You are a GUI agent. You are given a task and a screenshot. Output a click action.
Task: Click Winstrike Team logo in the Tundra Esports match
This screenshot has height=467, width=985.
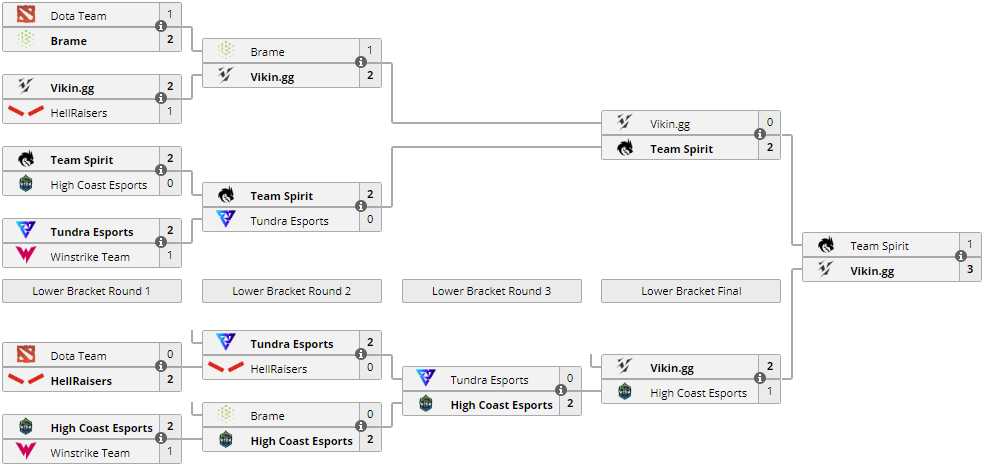[x=26, y=257]
